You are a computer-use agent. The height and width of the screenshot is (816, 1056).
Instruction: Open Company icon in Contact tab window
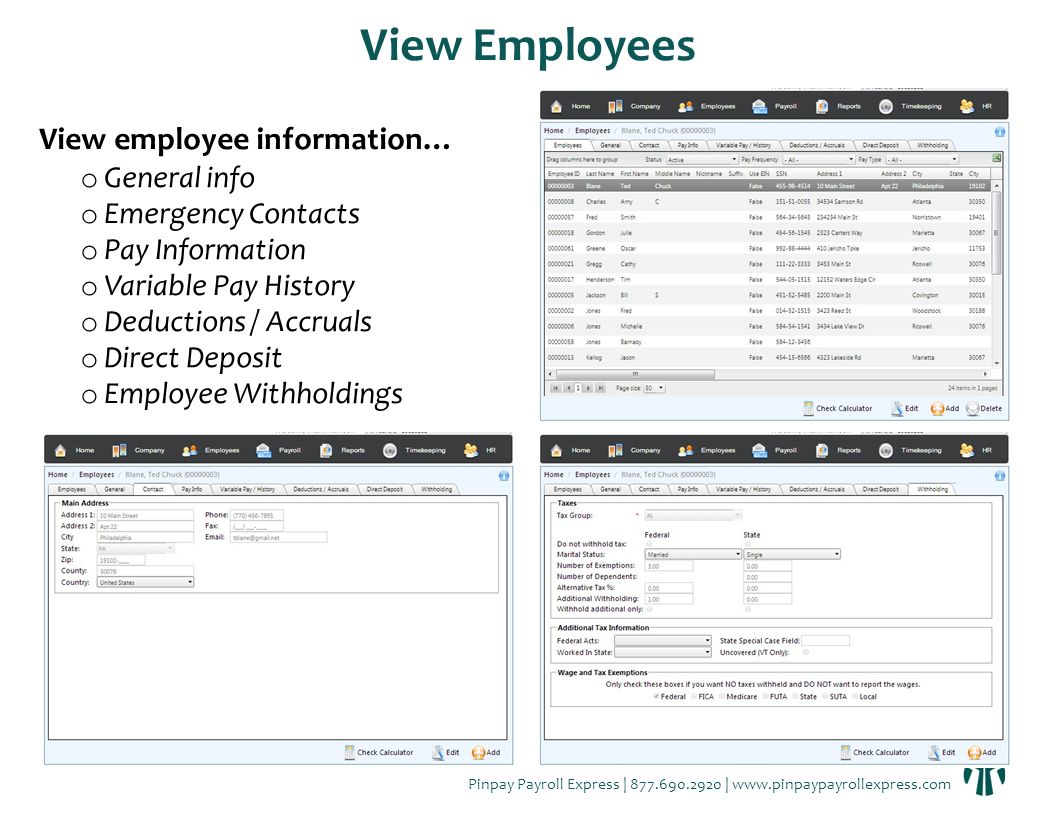[119, 450]
